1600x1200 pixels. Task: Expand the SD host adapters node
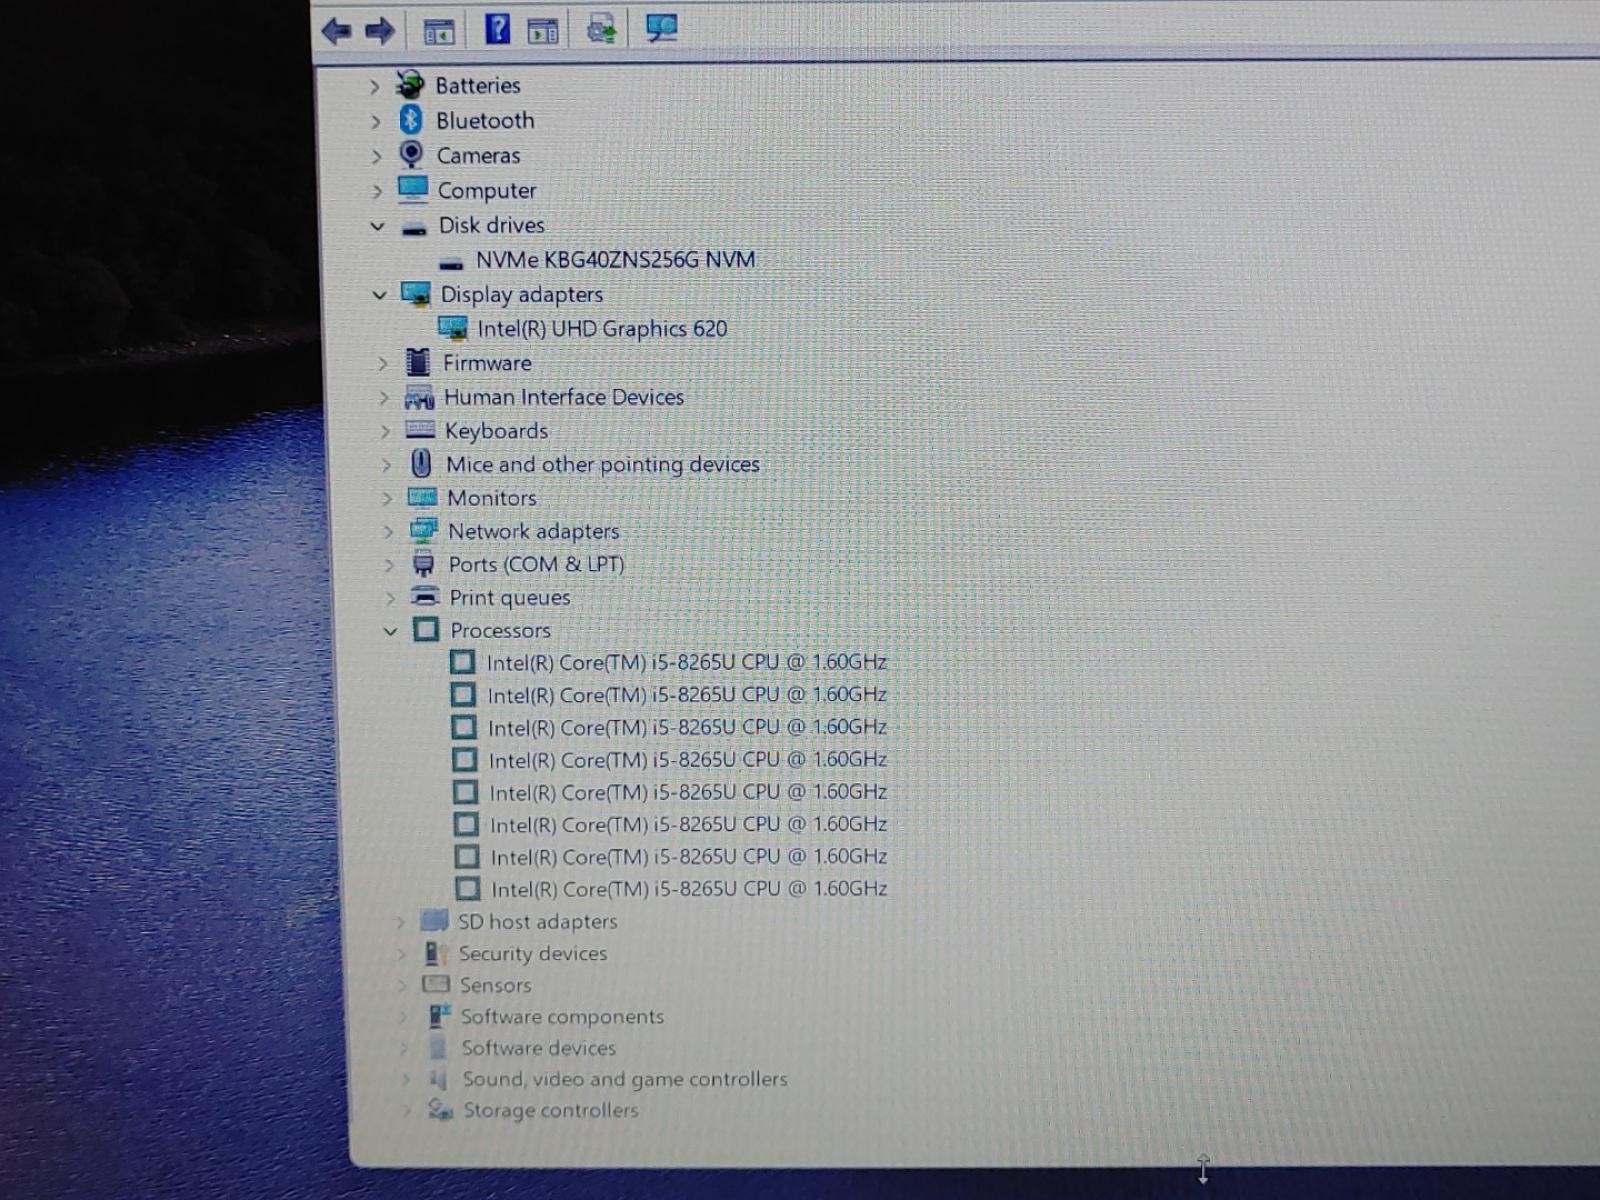399,922
